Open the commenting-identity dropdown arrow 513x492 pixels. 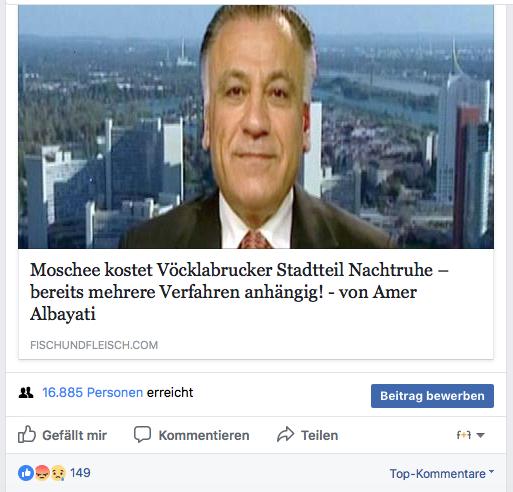(480, 435)
